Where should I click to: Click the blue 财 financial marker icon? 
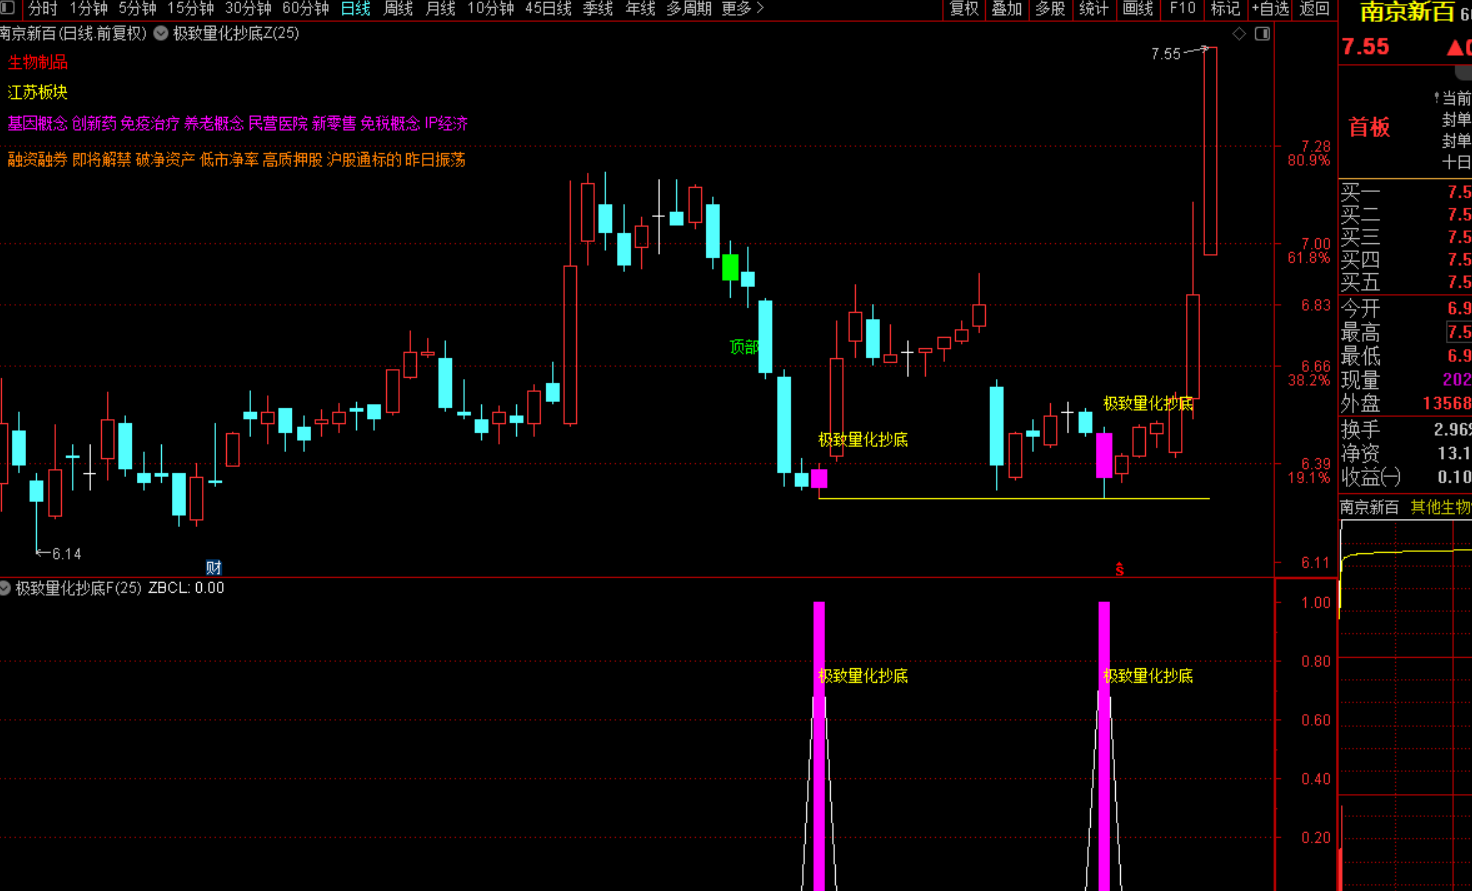(x=213, y=567)
